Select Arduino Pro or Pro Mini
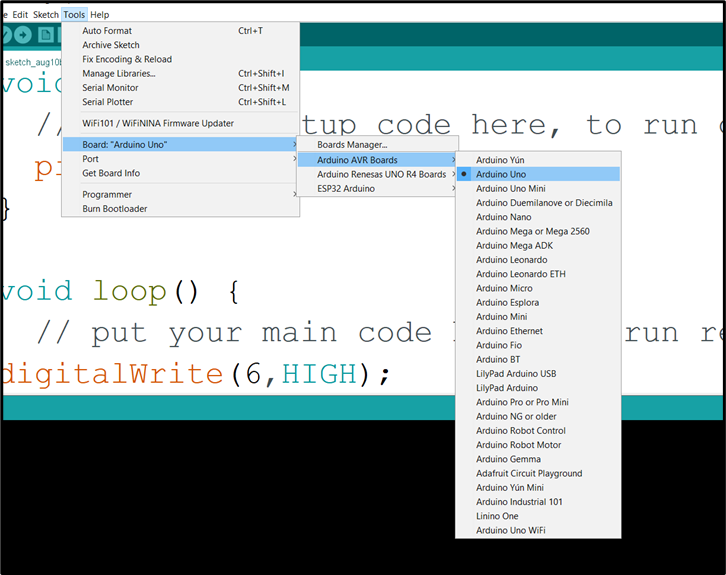The height and width of the screenshot is (575, 726). 538,402
